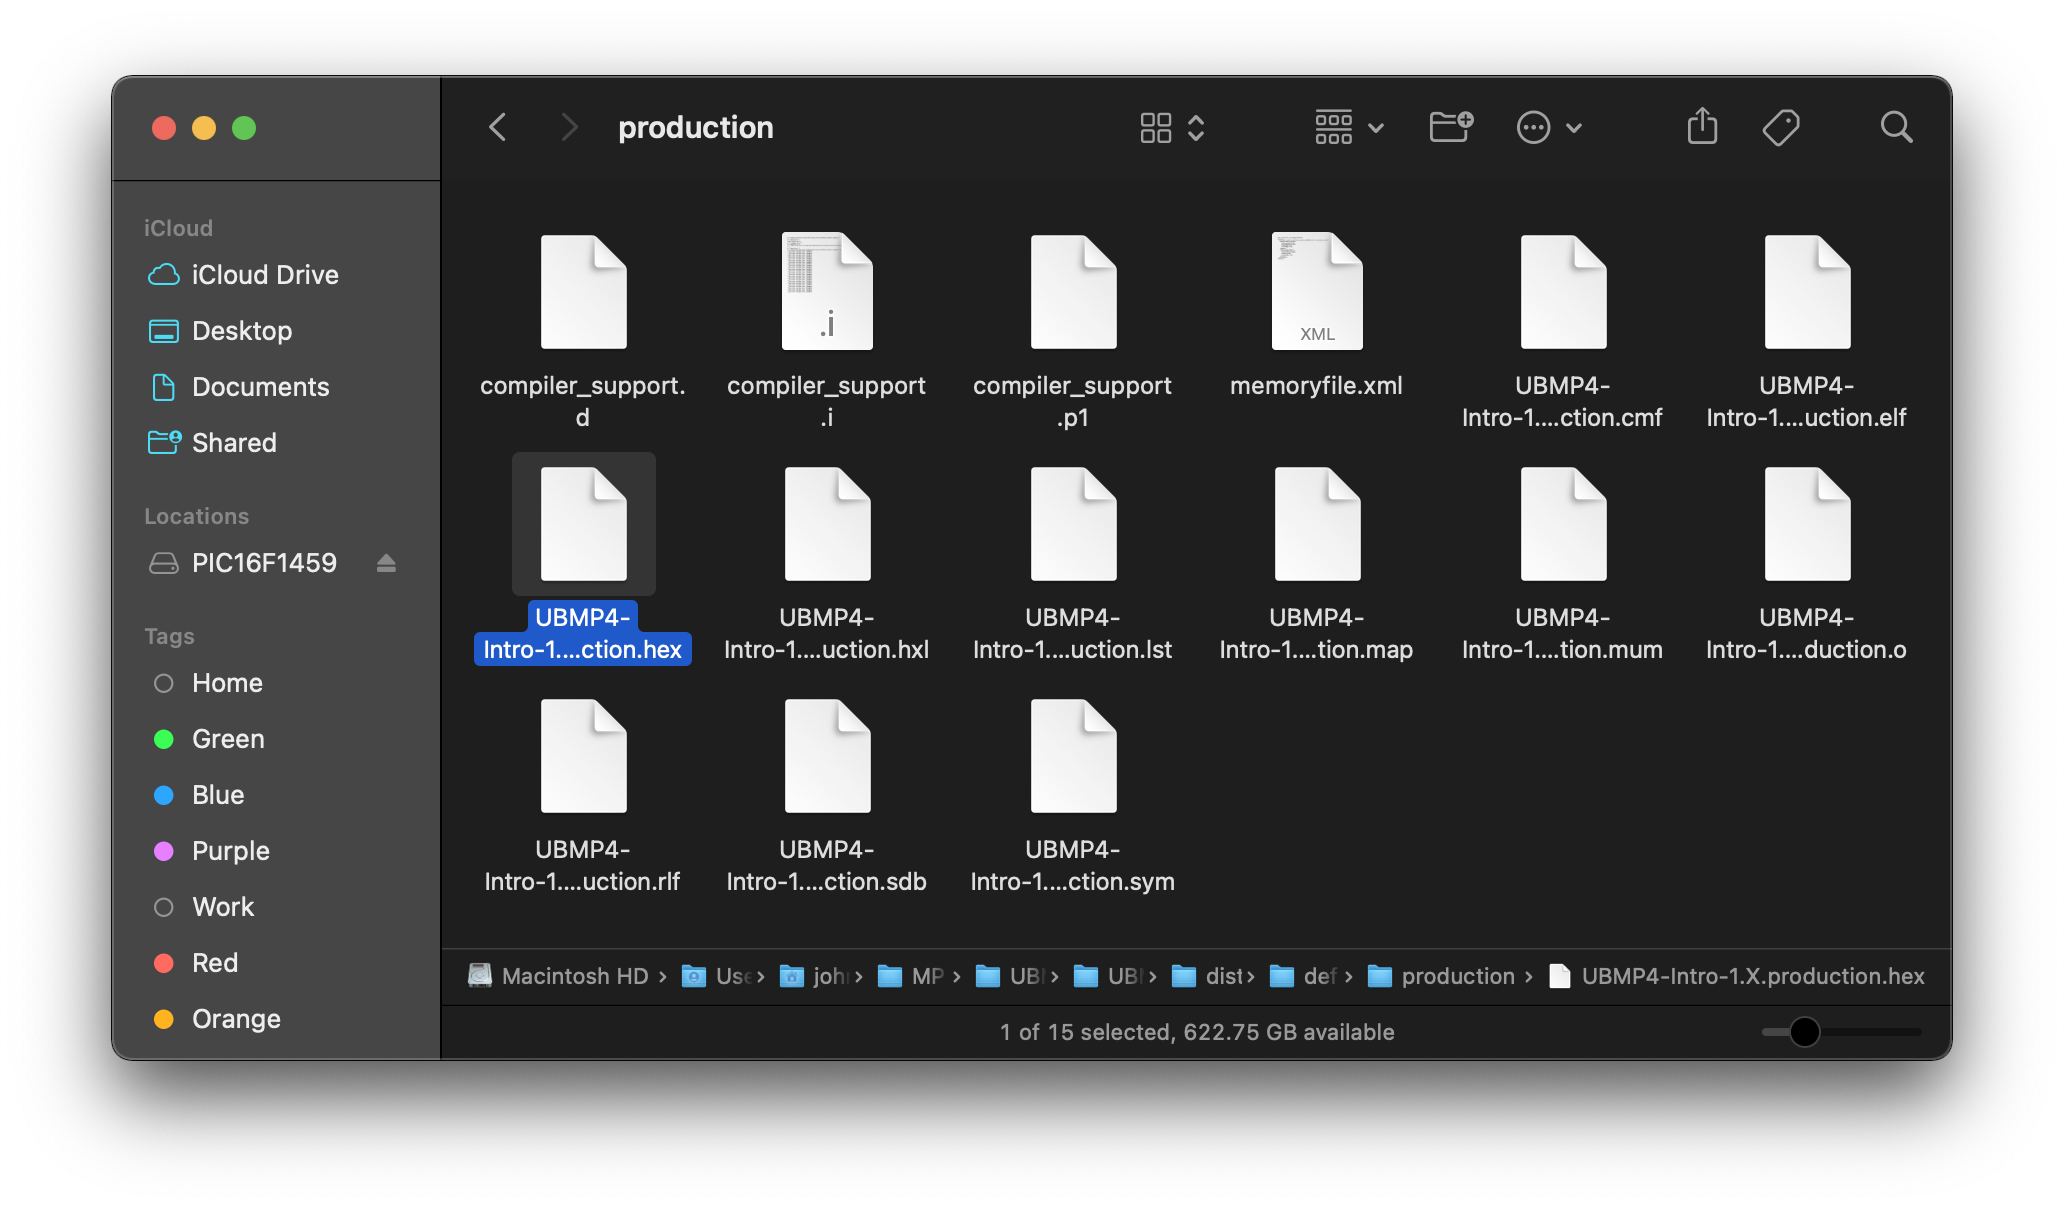Share the selected hex file via the Share icon

coord(1702,127)
